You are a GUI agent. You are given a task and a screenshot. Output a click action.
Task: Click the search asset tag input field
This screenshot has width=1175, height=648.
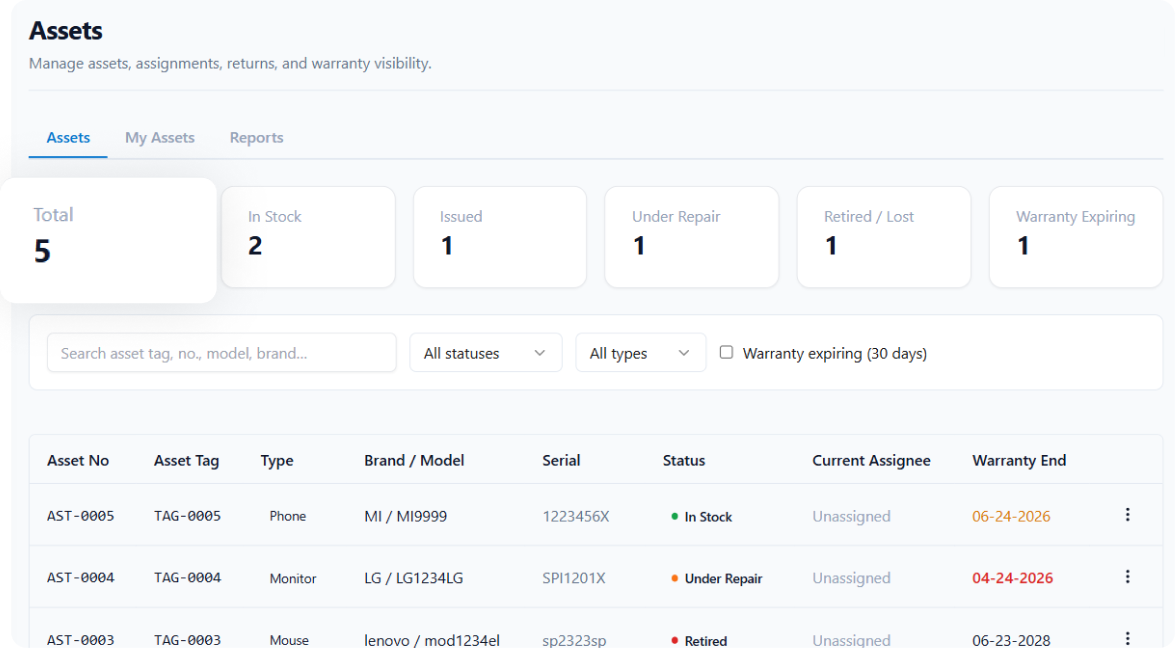coord(222,352)
